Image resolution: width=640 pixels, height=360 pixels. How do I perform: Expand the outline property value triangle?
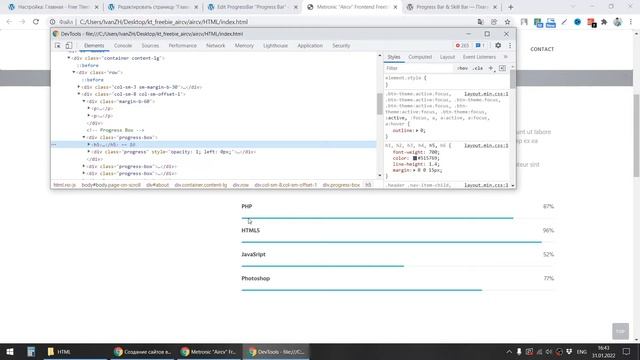point(417,131)
